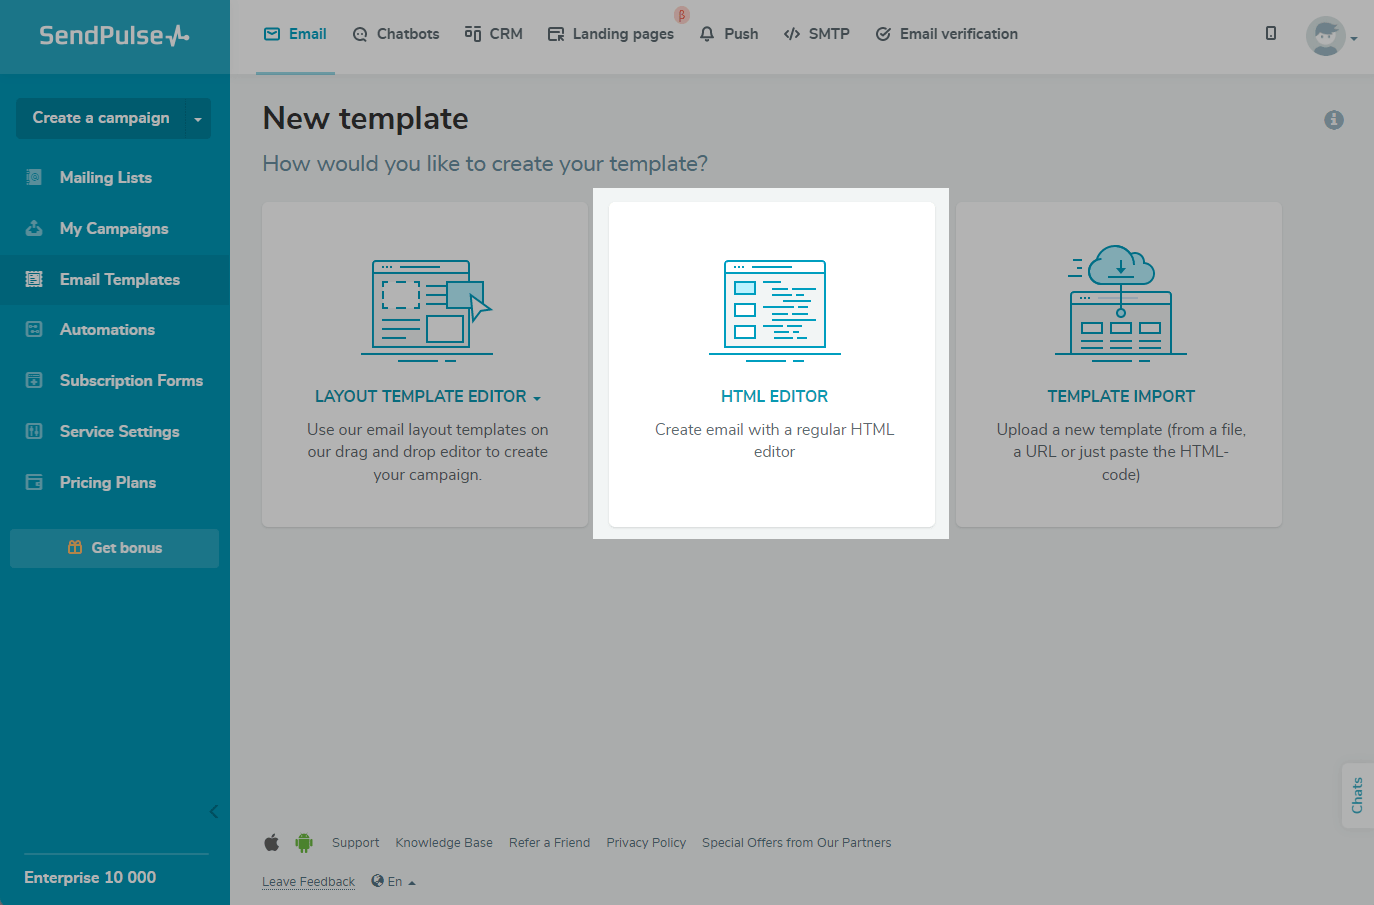Collapse the left sidebar with the chevron
This screenshot has height=905, width=1374.
[x=213, y=811]
